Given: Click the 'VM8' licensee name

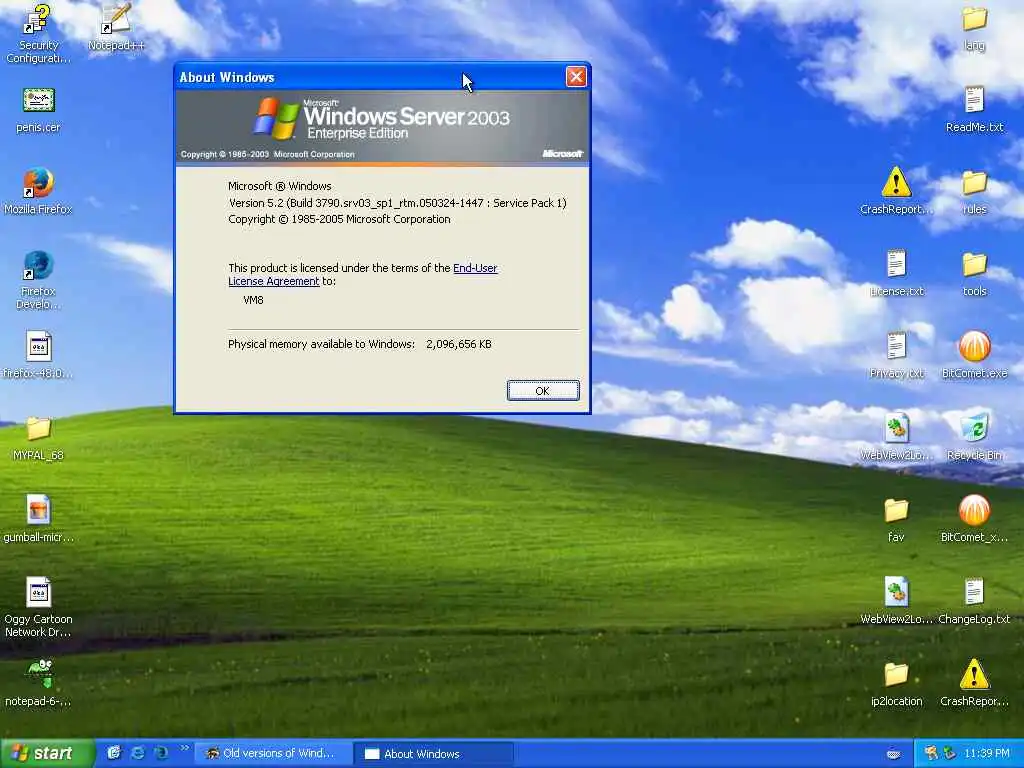Looking at the screenshot, I should pyautogui.click(x=253, y=300).
